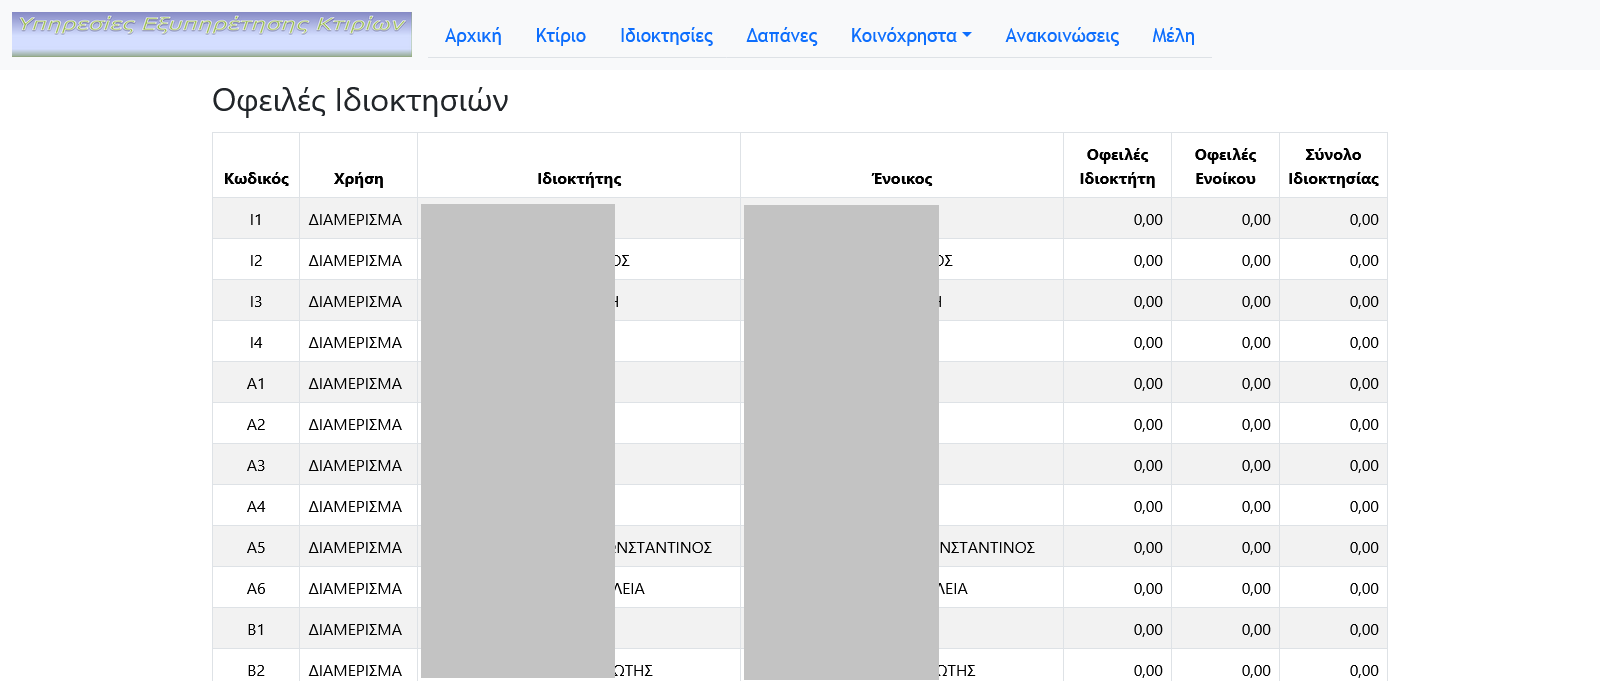The image size is (1600, 681).
Task: Go to the Μέλη page
Action: pos(1173,36)
